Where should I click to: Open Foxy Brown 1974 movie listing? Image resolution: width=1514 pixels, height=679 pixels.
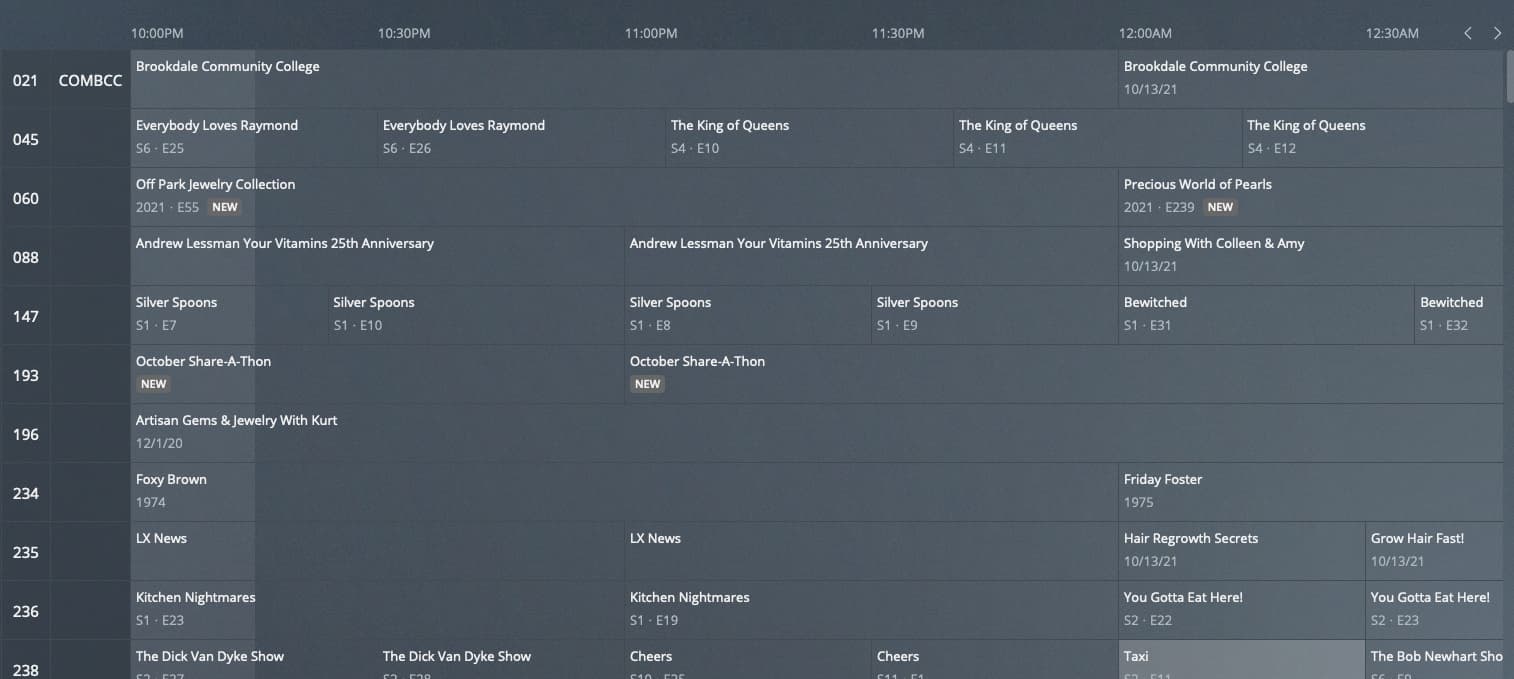[624, 493]
